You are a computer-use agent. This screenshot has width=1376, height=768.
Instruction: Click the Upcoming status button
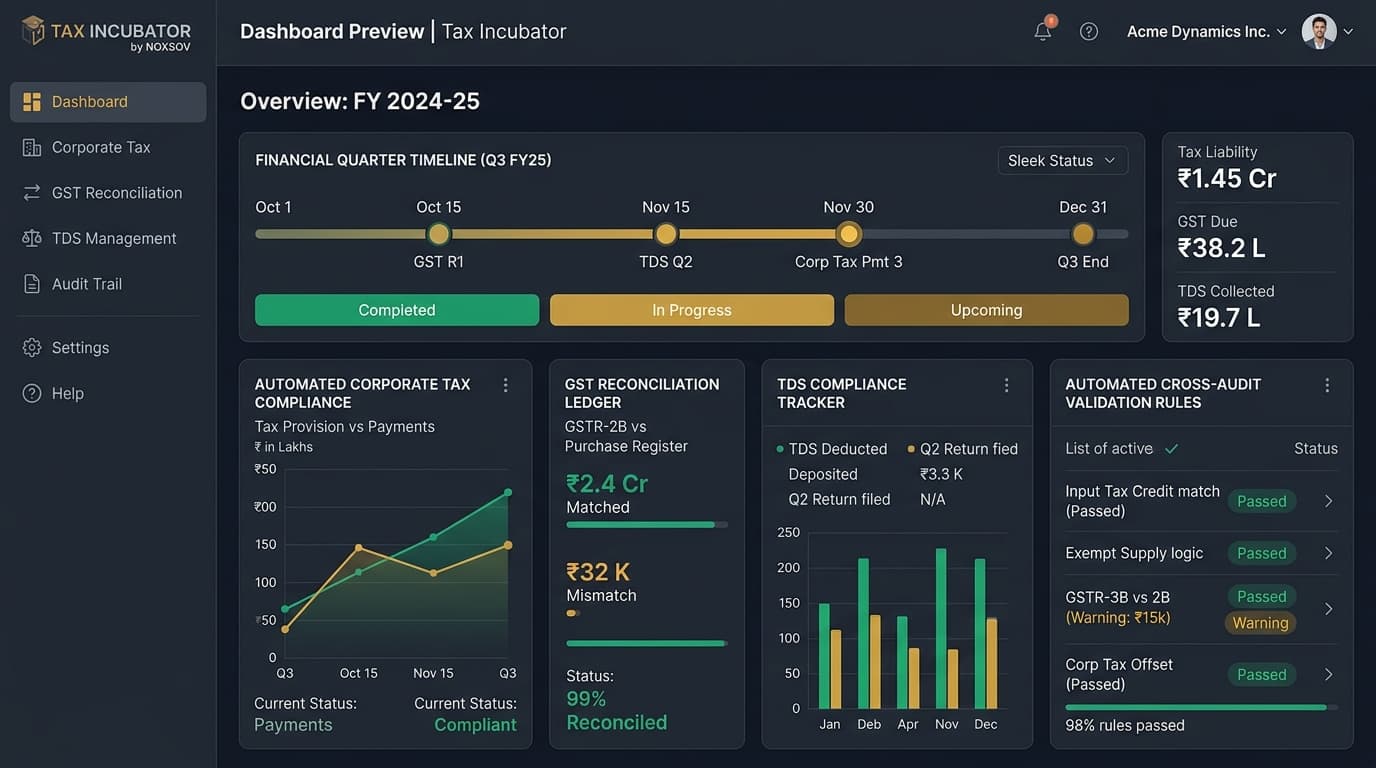pos(987,310)
